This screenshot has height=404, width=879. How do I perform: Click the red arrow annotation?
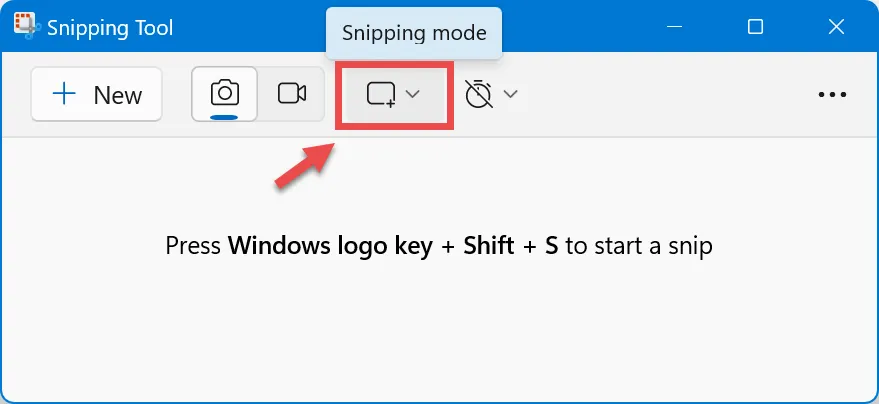(304, 163)
